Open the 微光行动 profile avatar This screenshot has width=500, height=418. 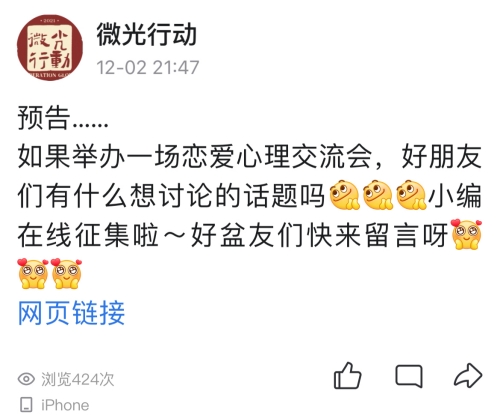(x=50, y=47)
